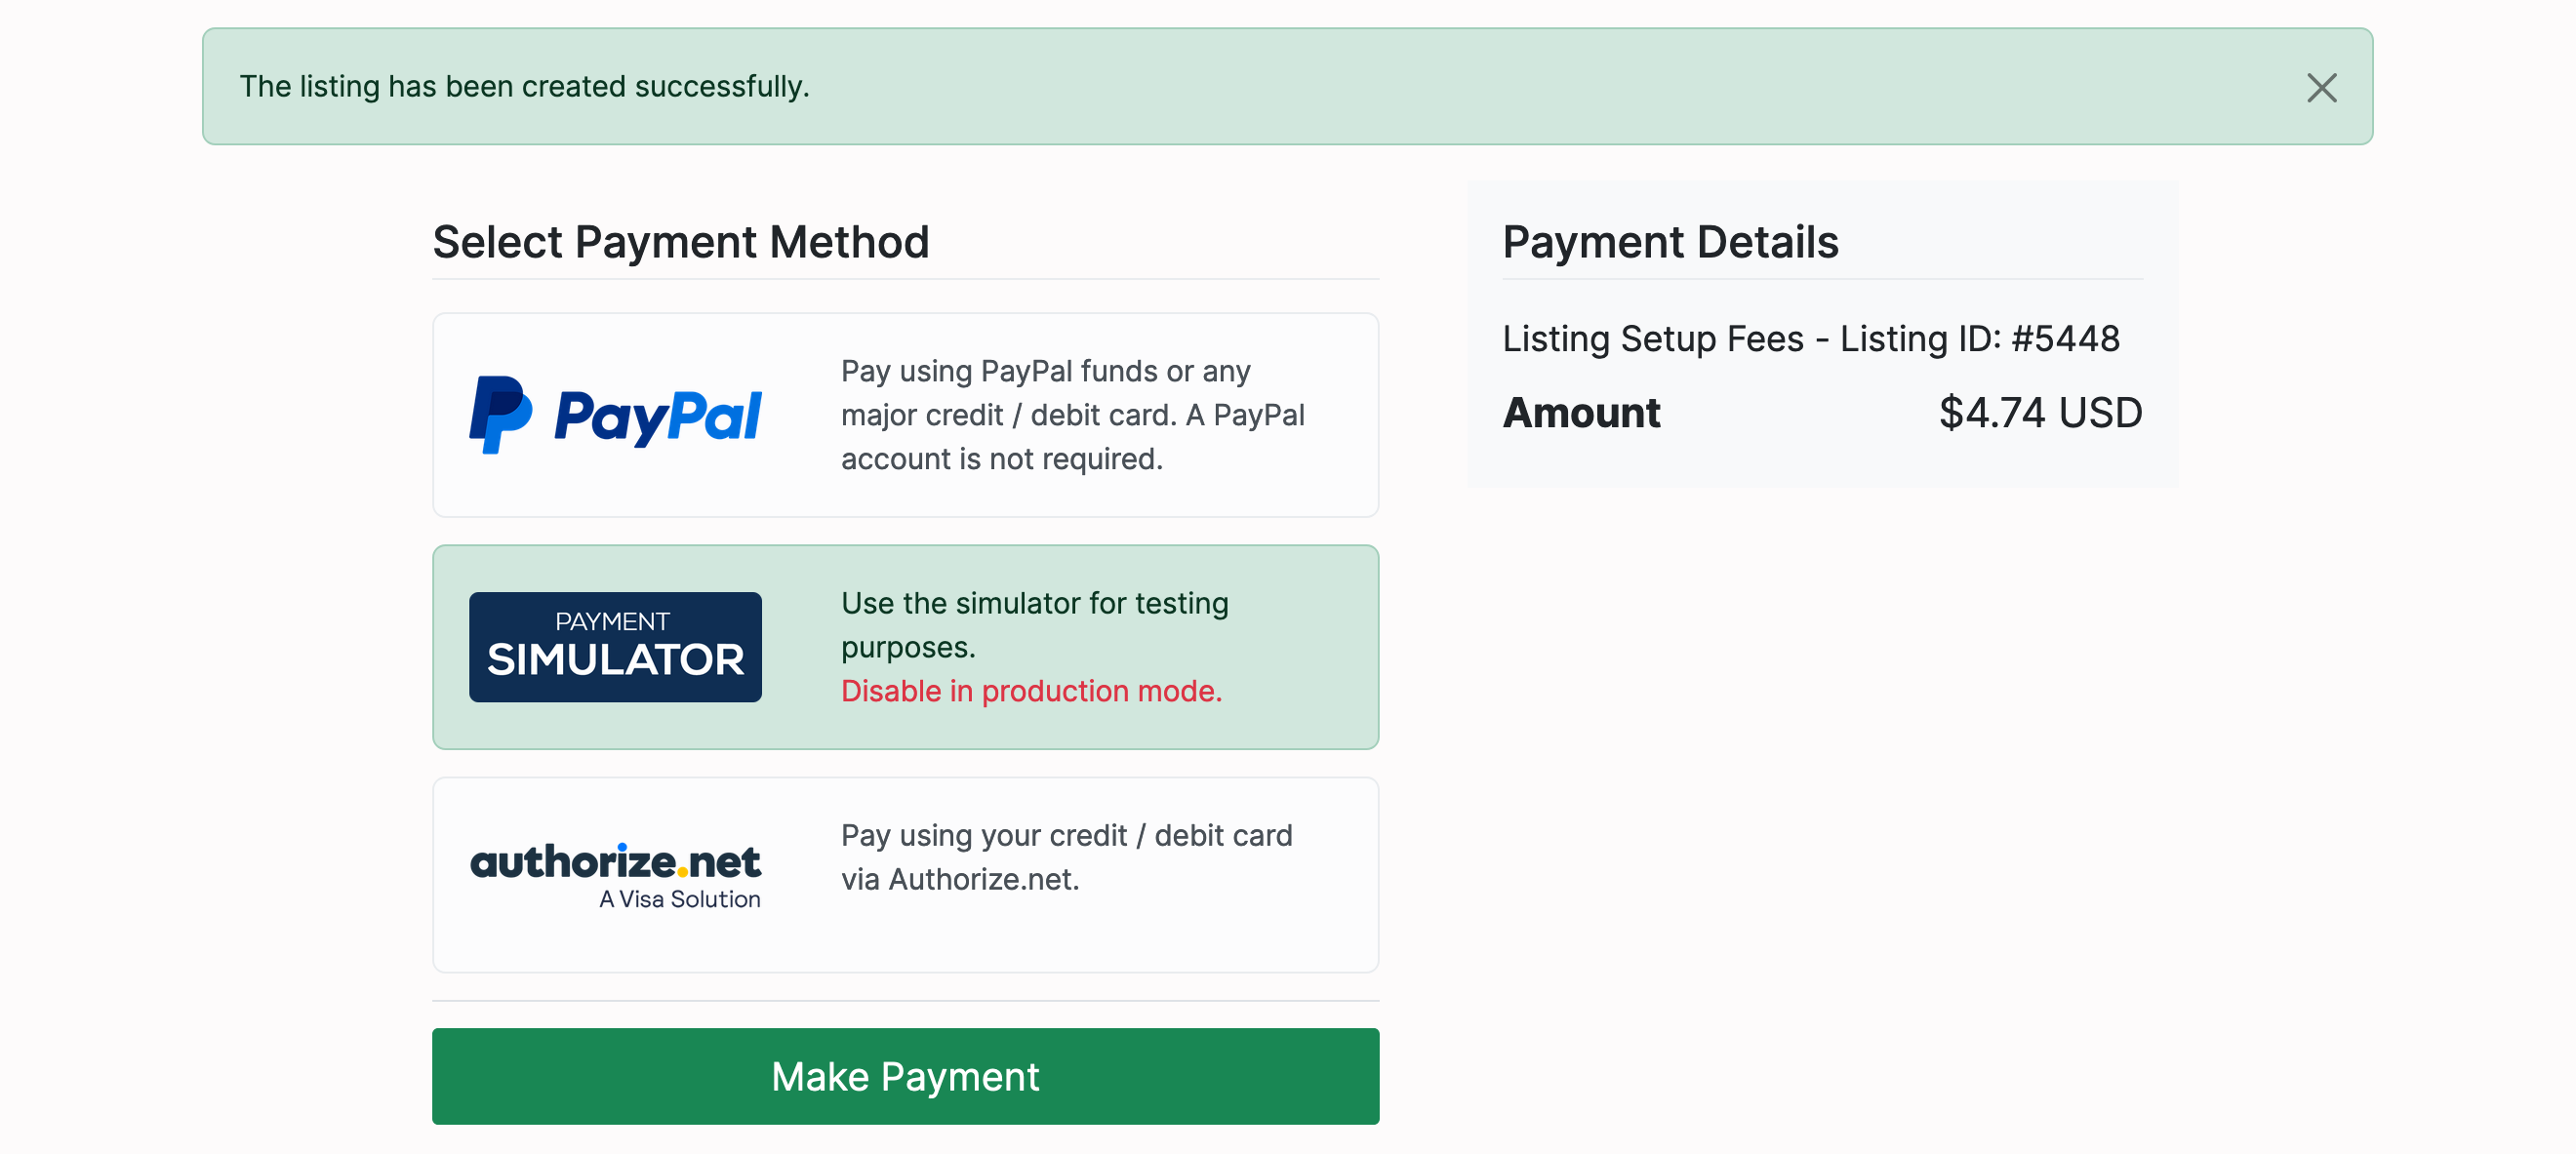
Task: Click the word SIMULATOR in the badge
Action: click(615, 660)
